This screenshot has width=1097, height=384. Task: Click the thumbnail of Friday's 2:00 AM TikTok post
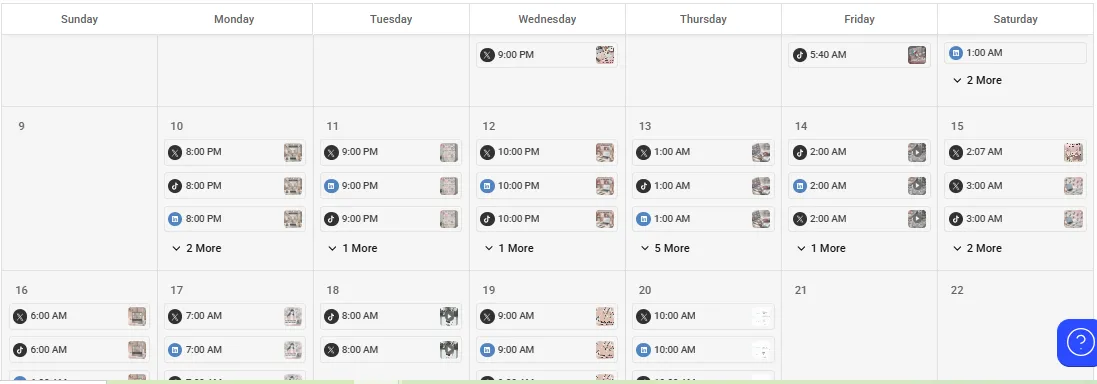(x=916, y=152)
